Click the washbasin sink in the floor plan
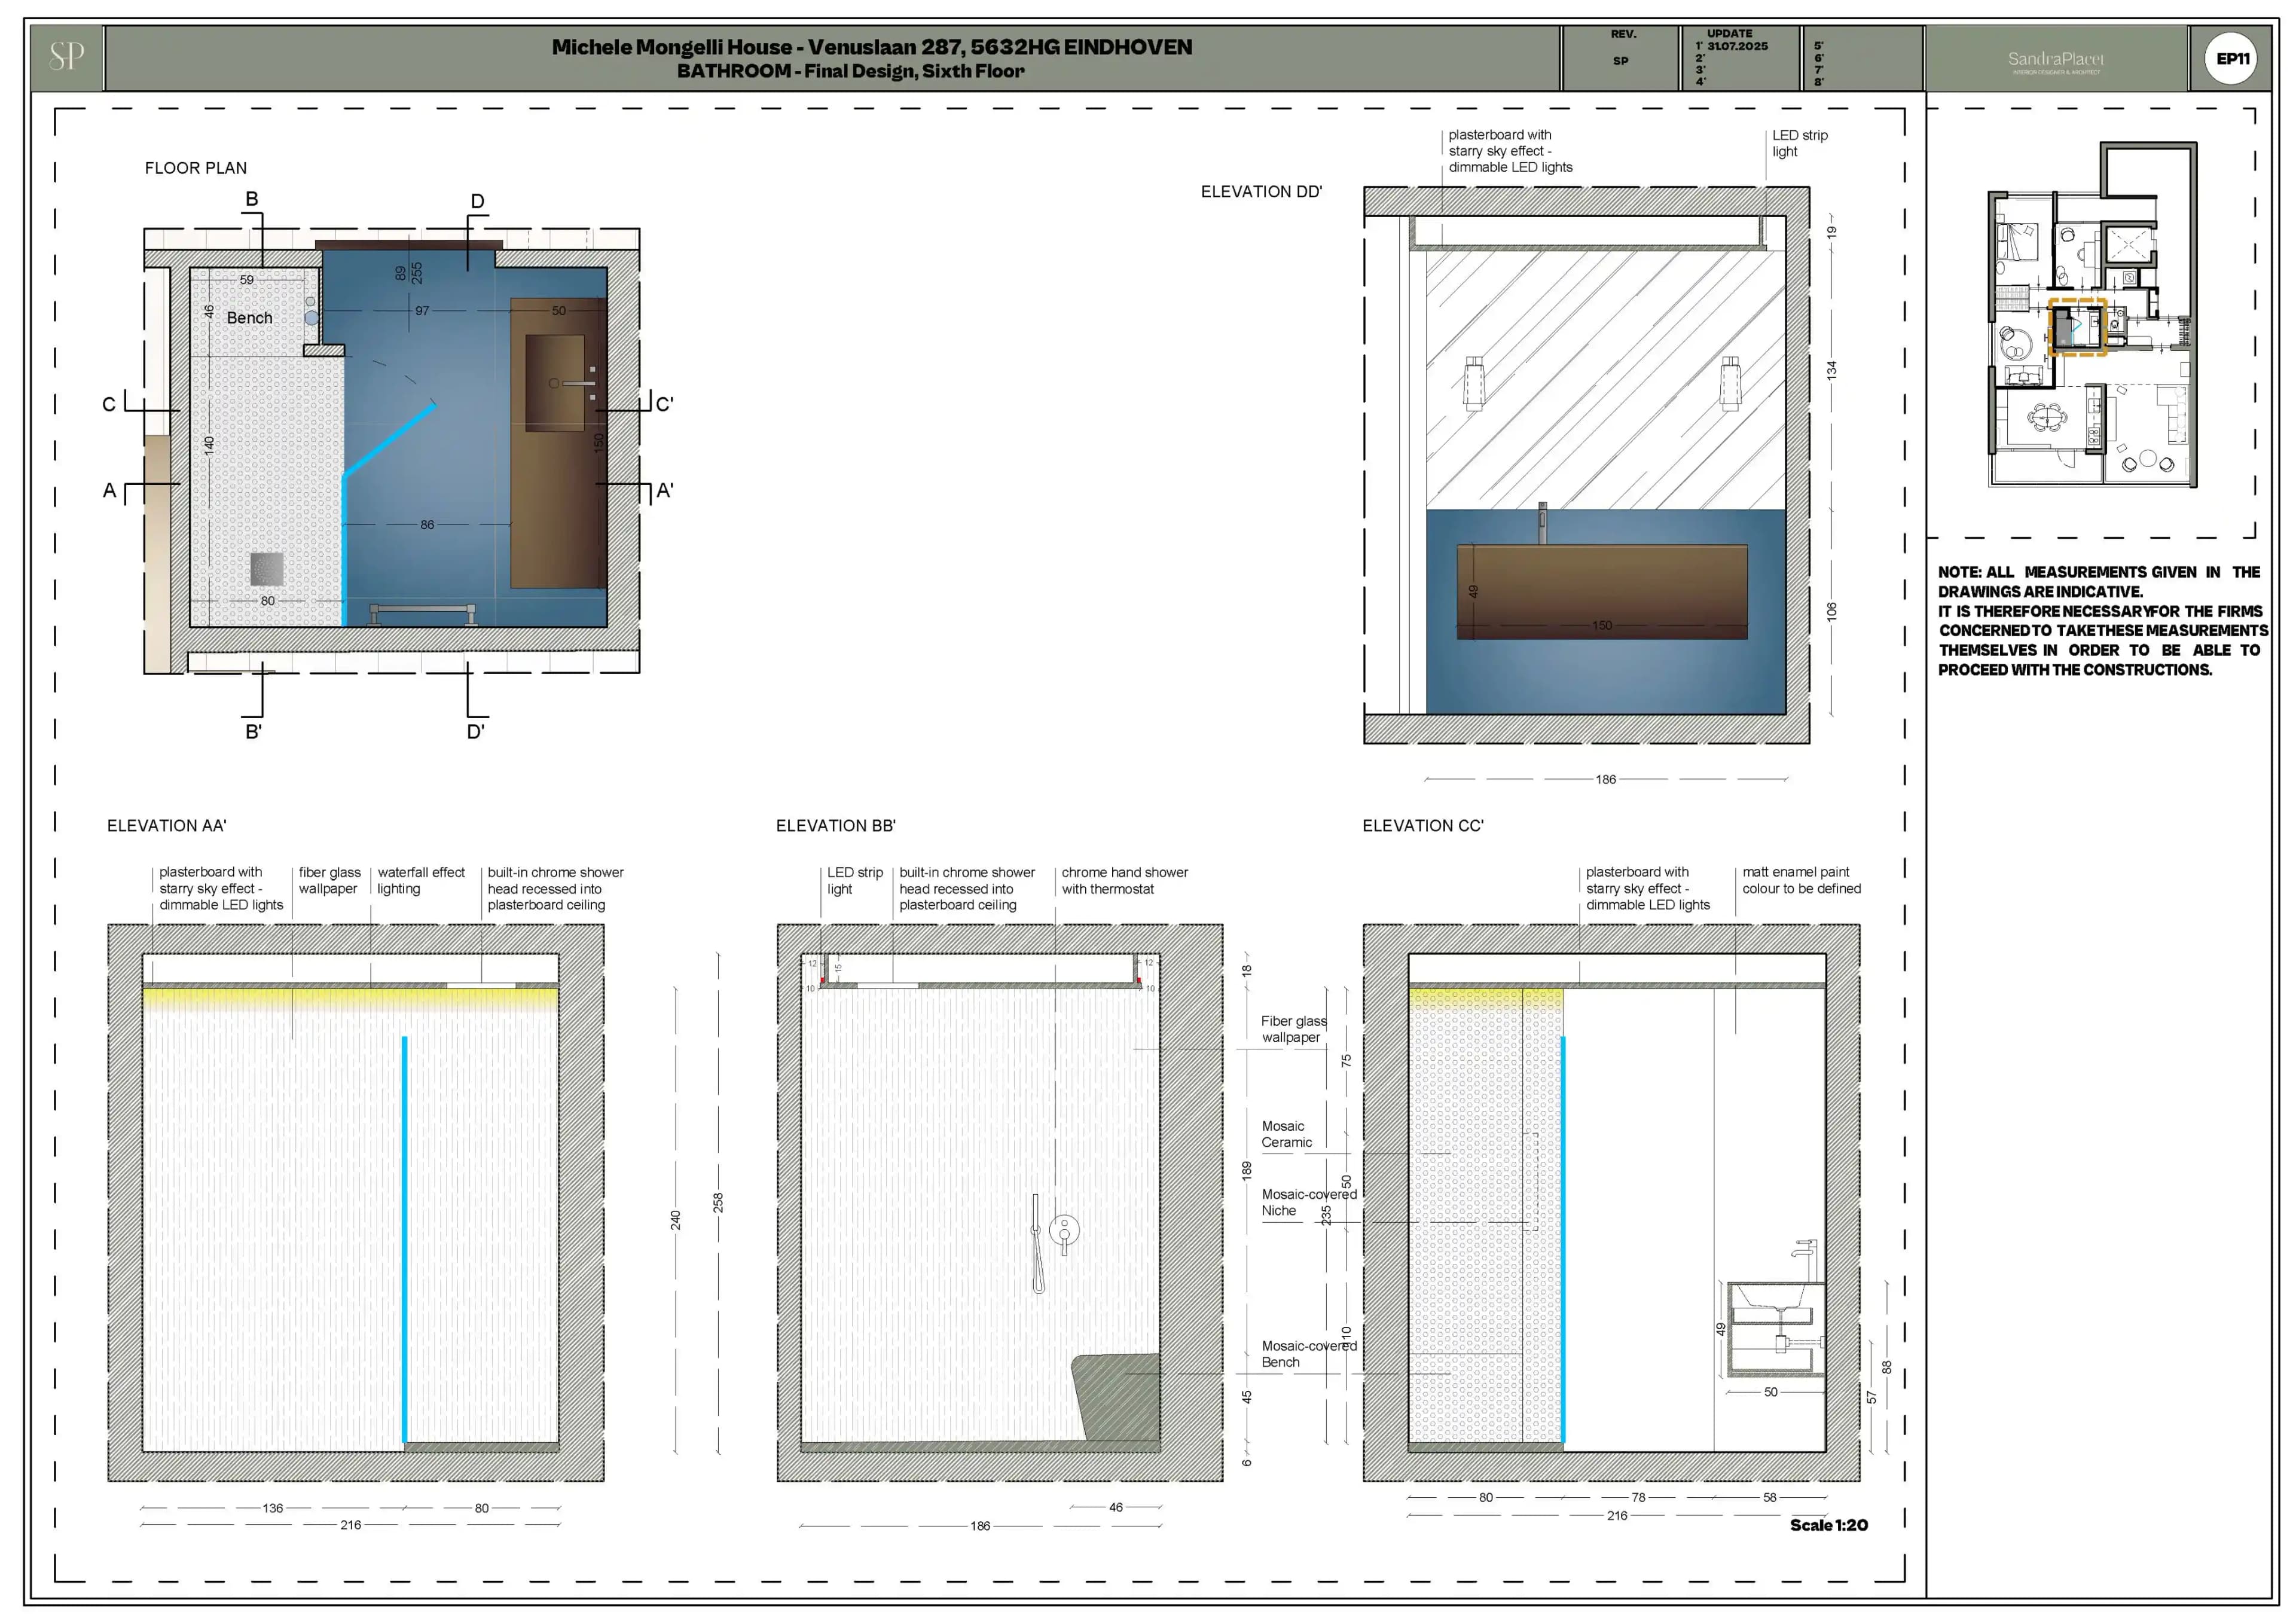The height and width of the screenshot is (1624, 2296). 555,382
